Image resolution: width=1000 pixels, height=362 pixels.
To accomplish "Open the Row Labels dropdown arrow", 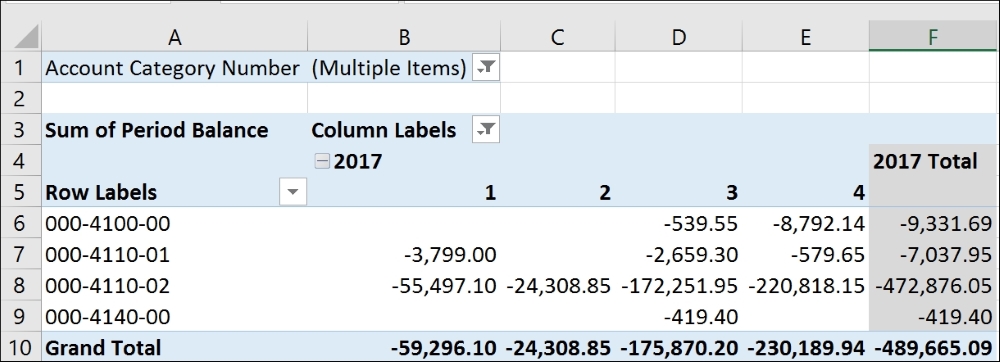I will tap(293, 192).
